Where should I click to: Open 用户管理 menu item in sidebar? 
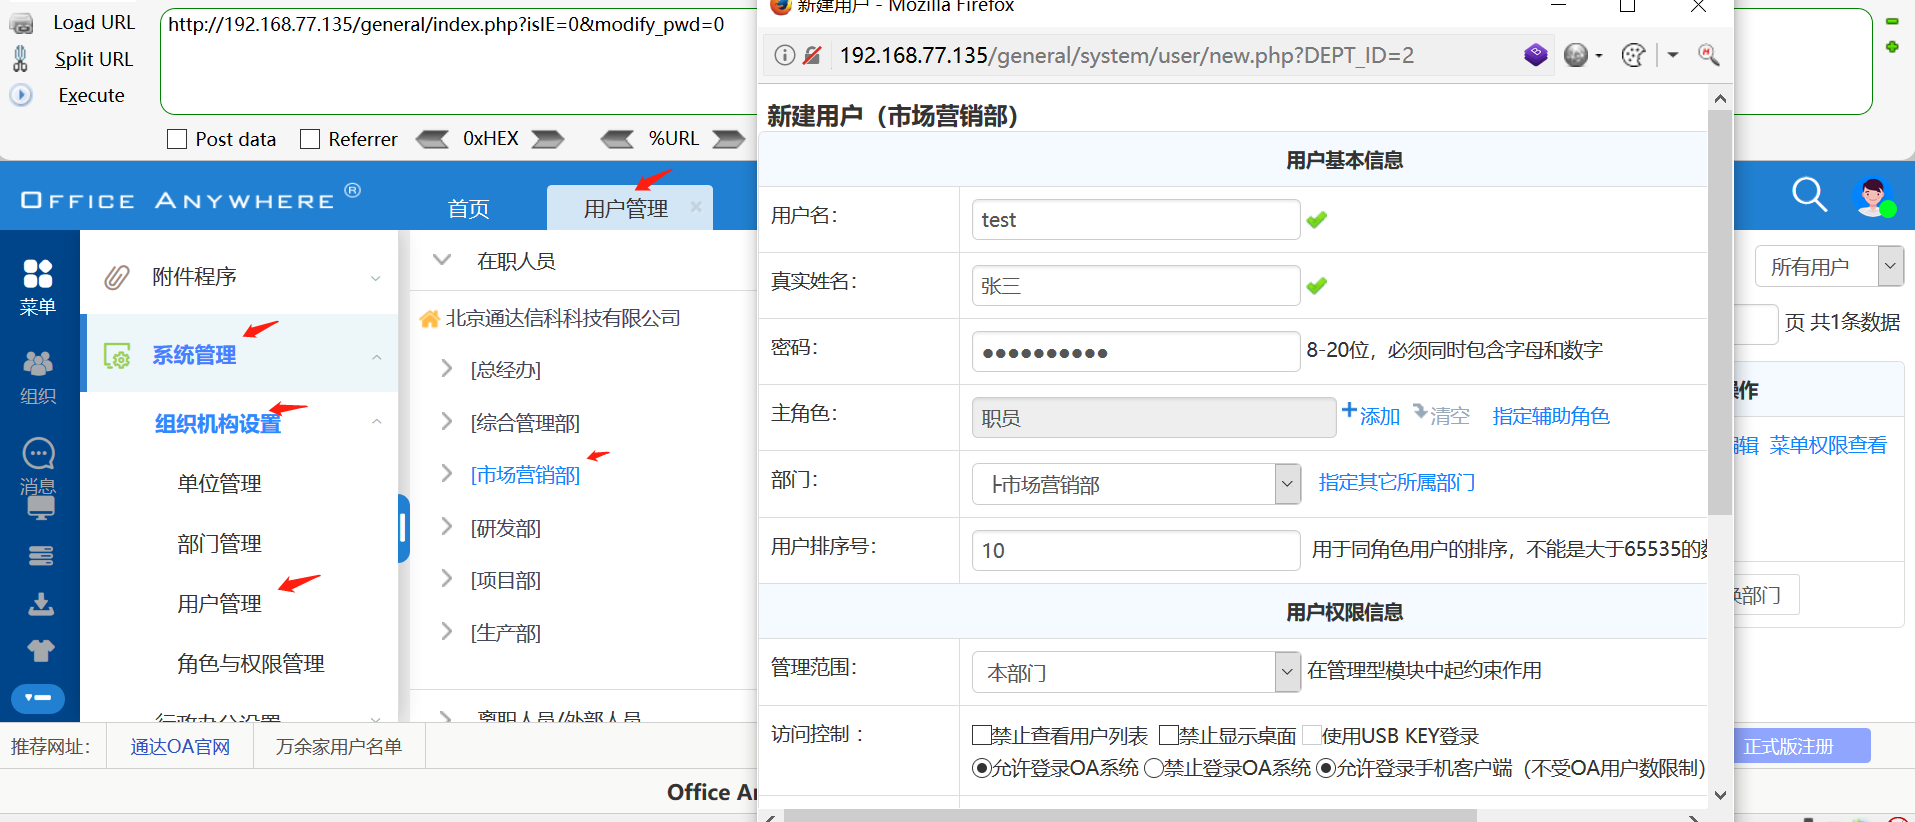click(x=219, y=604)
